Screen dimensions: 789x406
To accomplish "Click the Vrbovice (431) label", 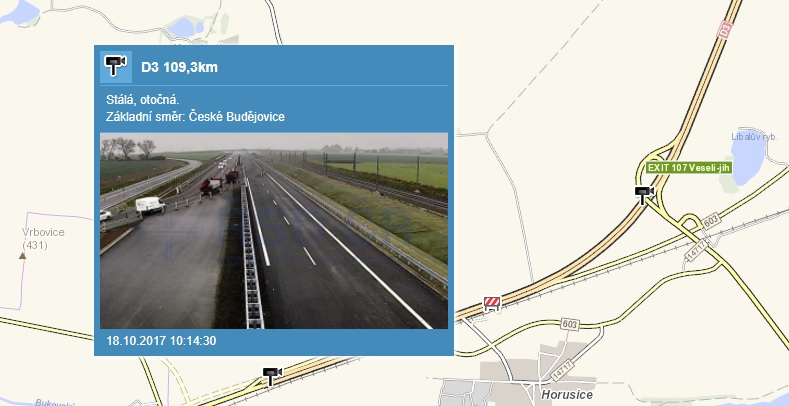I will point(43,238).
